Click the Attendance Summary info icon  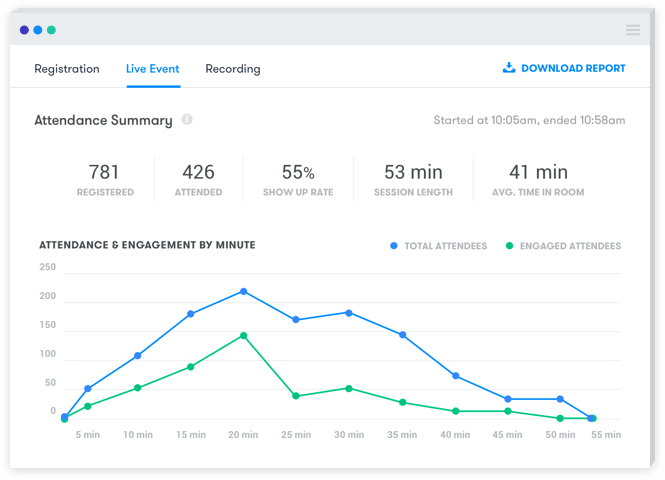187,120
